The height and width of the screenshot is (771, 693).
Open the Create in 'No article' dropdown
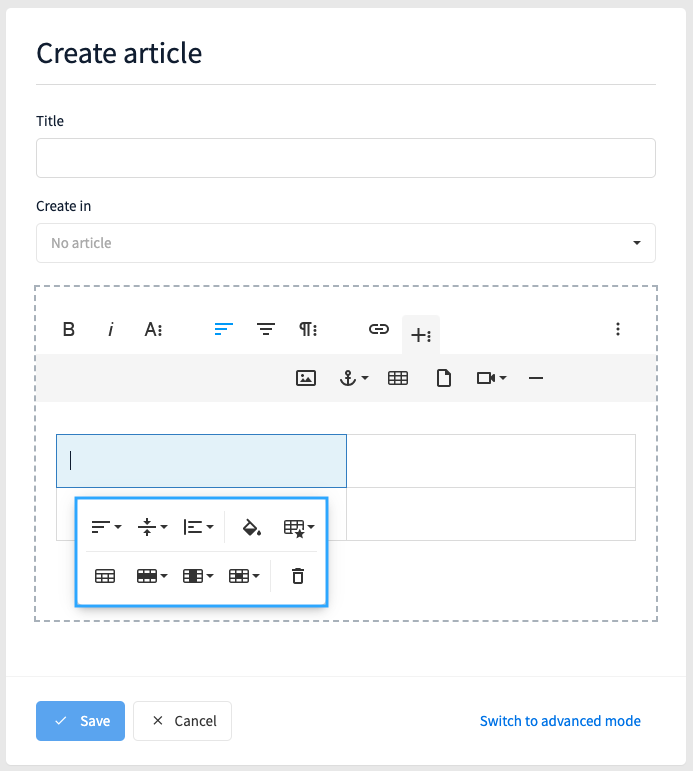[346, 243]
